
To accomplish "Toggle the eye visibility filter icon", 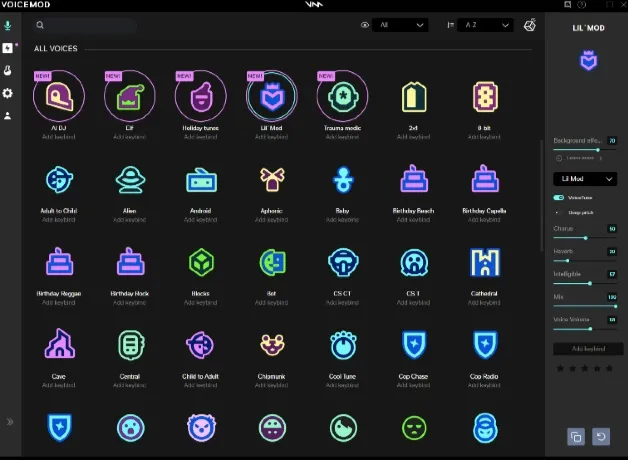I will point(364,25).
